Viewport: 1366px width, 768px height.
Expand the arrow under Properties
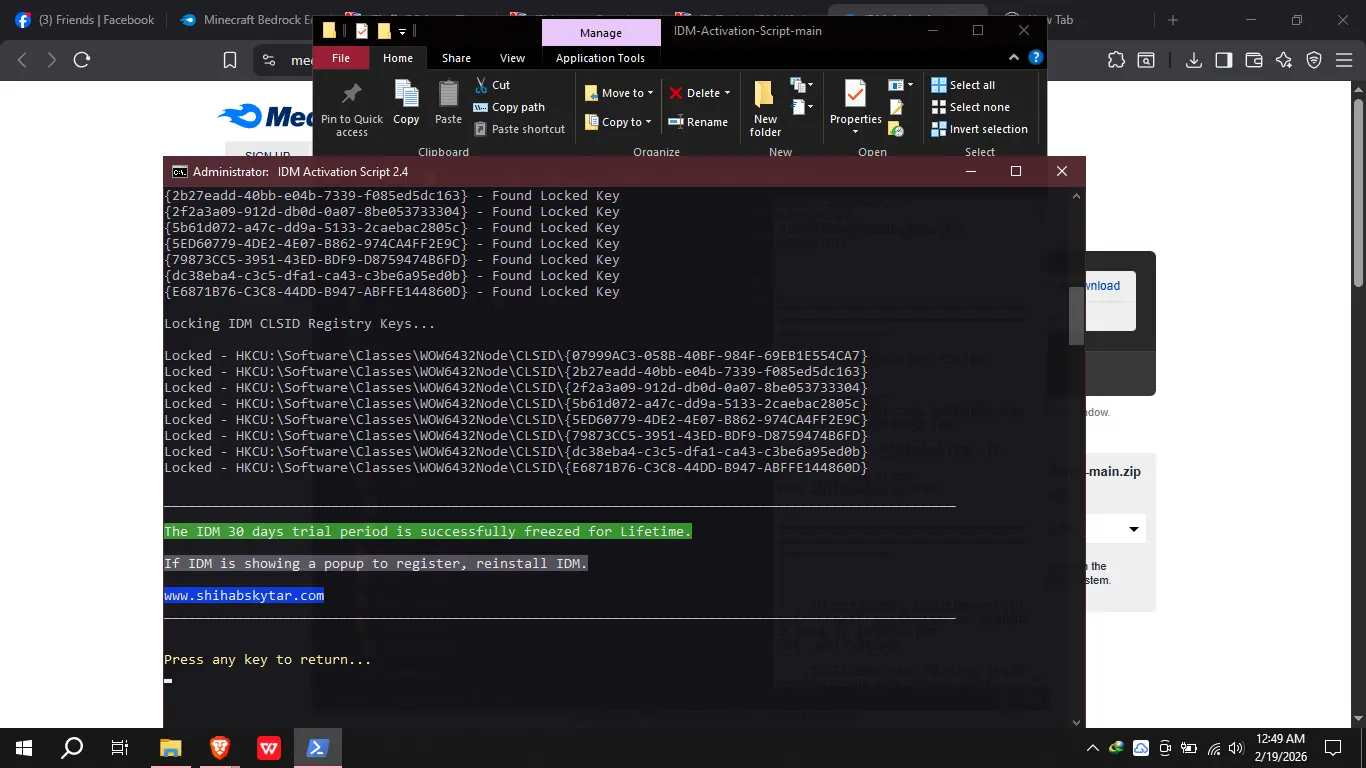[855, 132]
